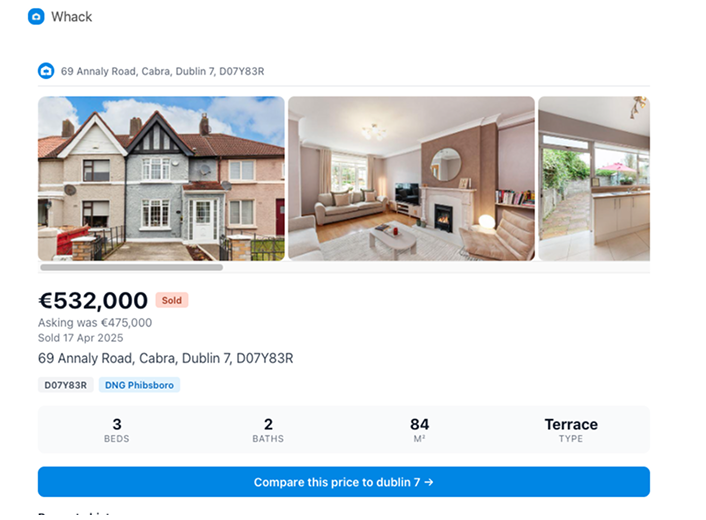Click the Asking was €475,000 text
Viewport: 706px width, 520px height.
[95, 323]
